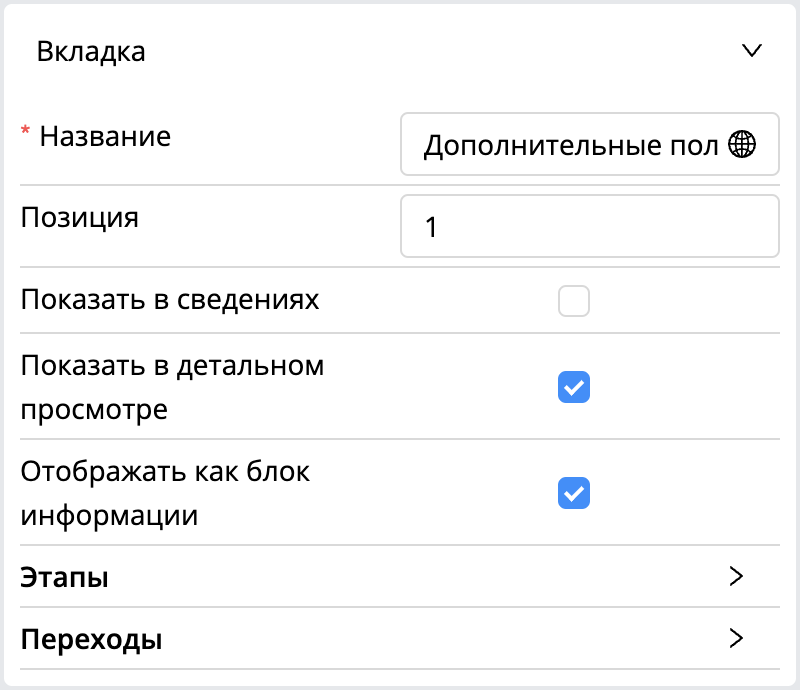800x690 pixels.
Task: Uncheck Отображать как блок информации
Action: (x=574, y=493)
